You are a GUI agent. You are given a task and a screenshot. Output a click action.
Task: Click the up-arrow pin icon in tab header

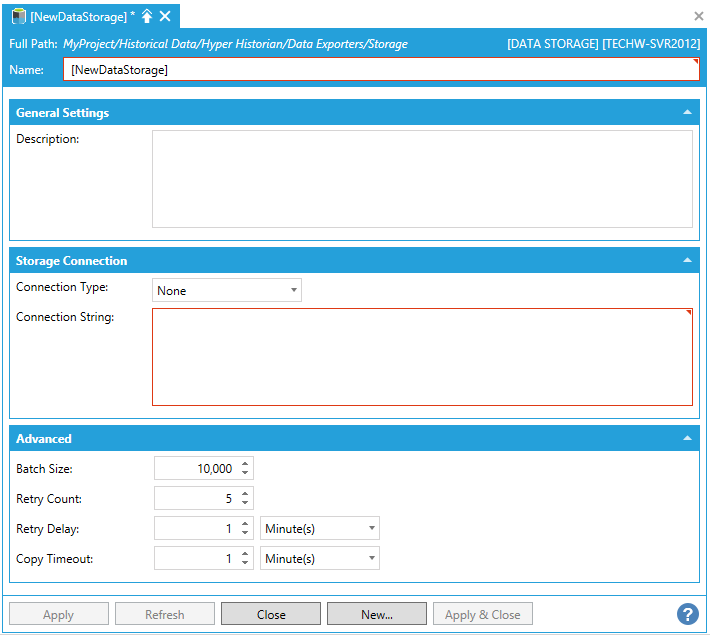point(147,16)
